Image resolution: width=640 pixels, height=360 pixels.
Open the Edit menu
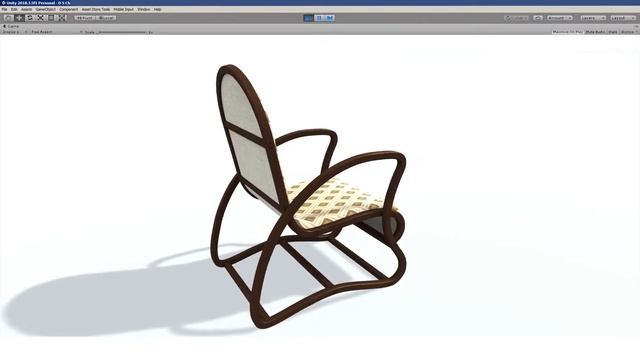14,9
